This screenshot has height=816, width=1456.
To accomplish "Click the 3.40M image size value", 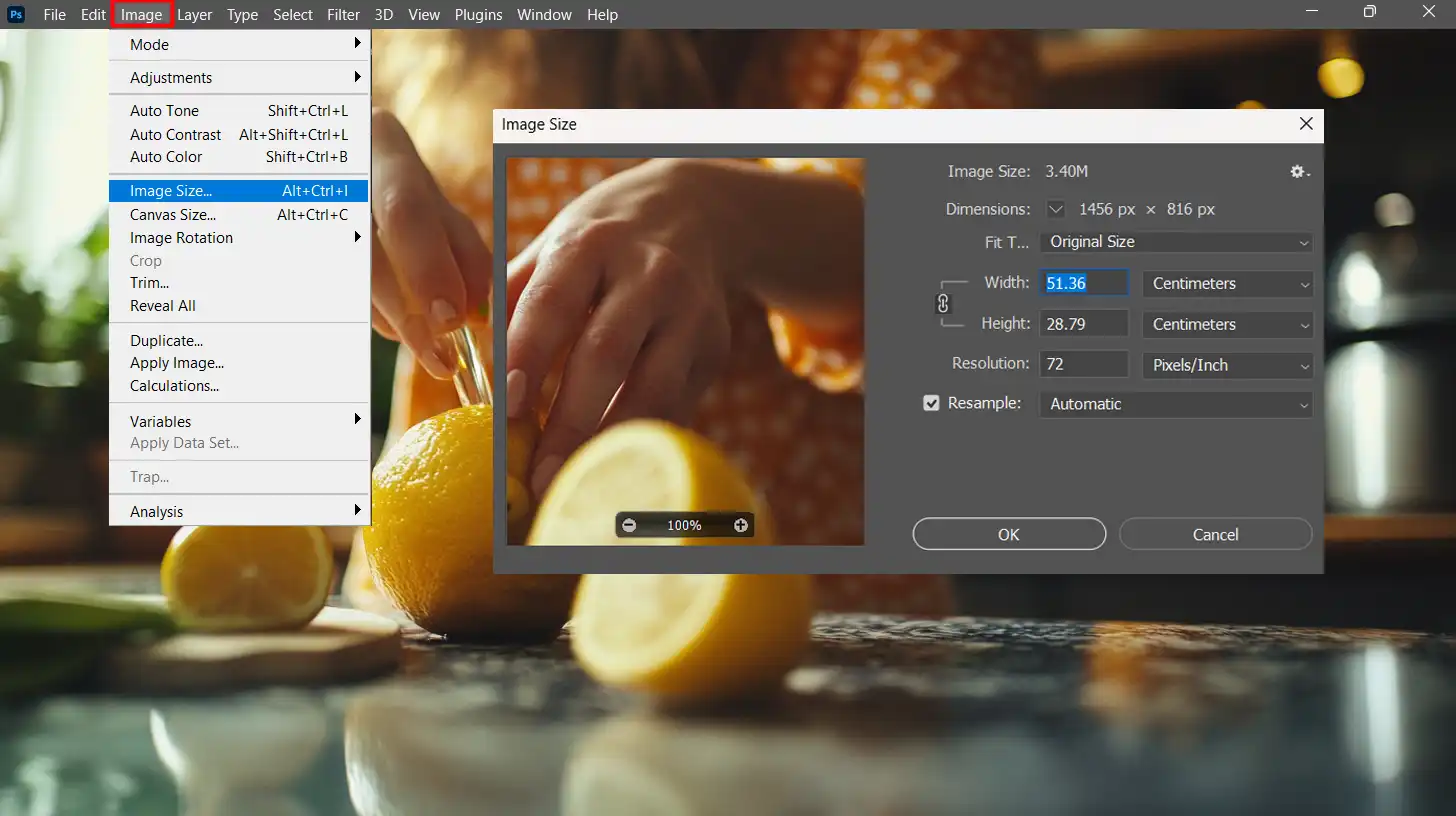I will click(1067, 172).
